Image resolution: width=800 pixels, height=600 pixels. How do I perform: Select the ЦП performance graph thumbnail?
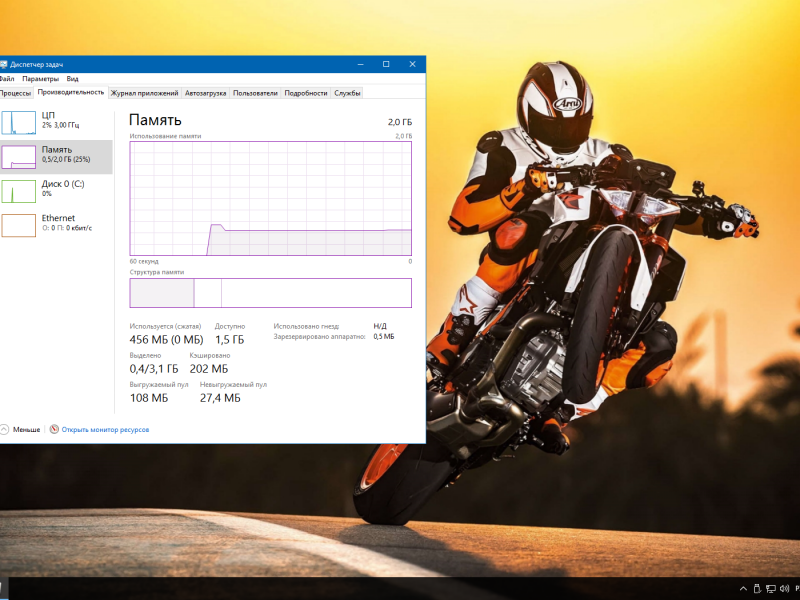(x=18, y=122)
